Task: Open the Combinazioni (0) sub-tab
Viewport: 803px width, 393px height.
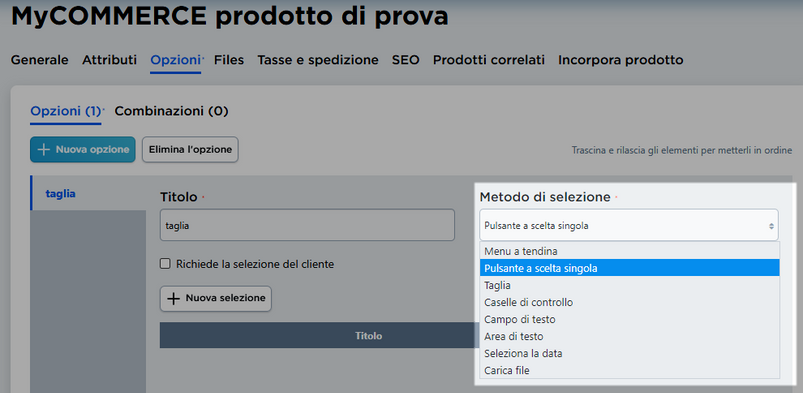Action: click(x=171, y=111)
